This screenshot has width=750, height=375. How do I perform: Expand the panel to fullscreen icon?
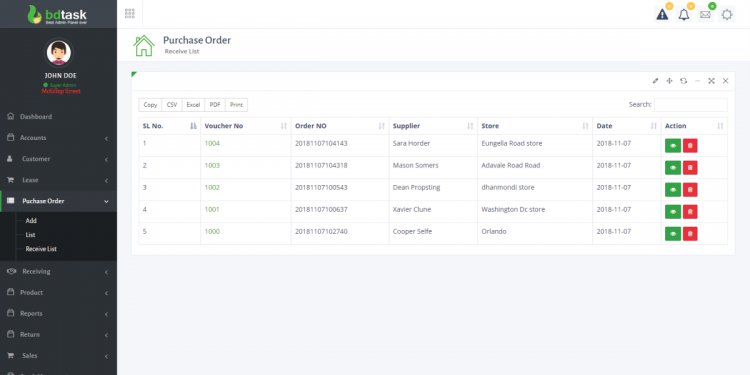711,81
